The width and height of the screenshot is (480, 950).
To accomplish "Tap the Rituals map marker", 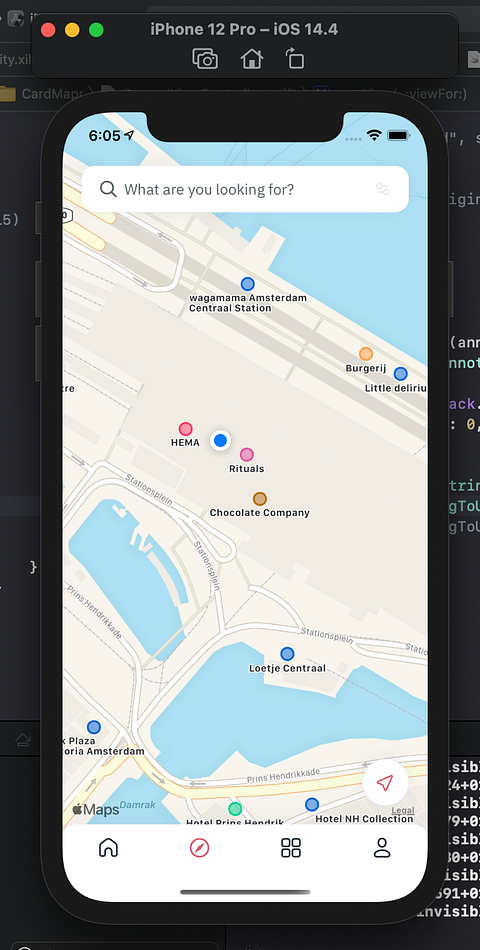I will pyautogui.click(x=247, y=454).
